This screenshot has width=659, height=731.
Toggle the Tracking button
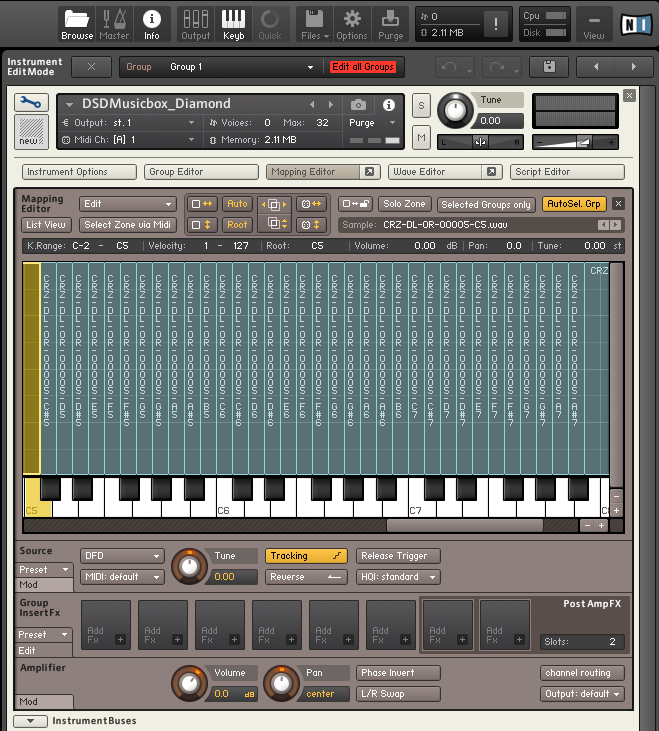tap(306, 556)
